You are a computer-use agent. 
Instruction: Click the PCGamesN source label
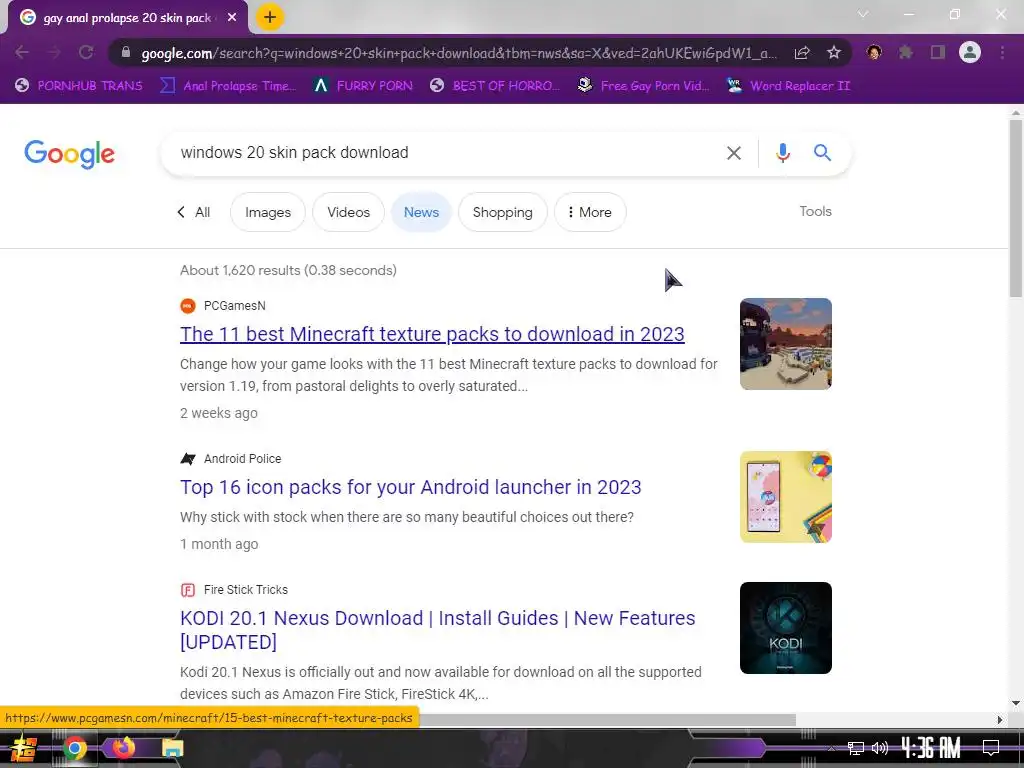coord(234,306)
